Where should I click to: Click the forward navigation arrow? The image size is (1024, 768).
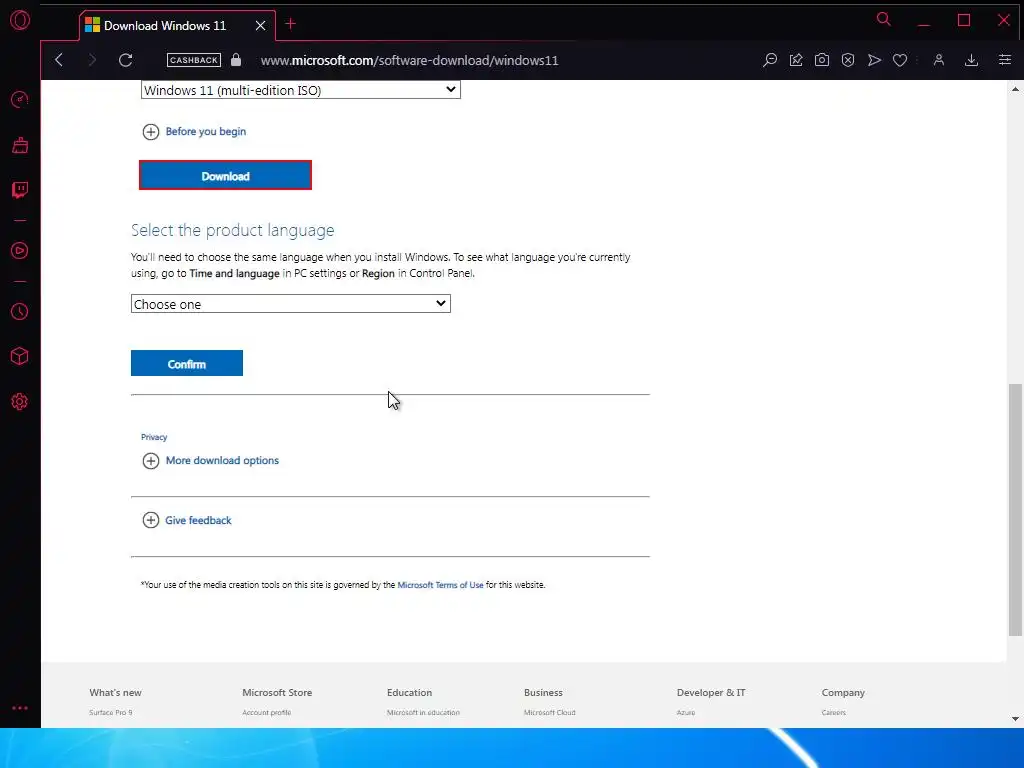point(92,60)
